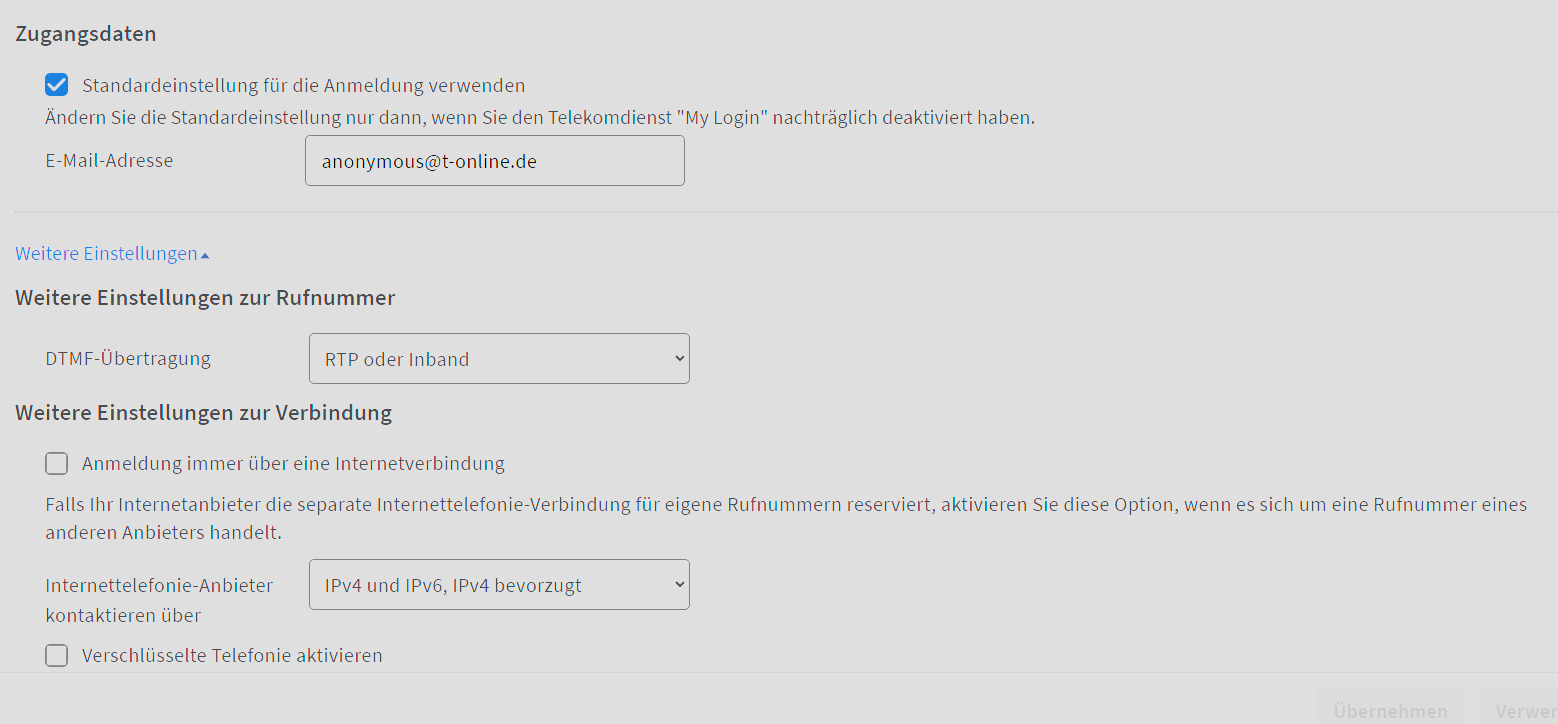Click the chevron arrow of IPv4 bevorzugt select
This screenshot has height=724, width=1558.
[x=679, y=584]
